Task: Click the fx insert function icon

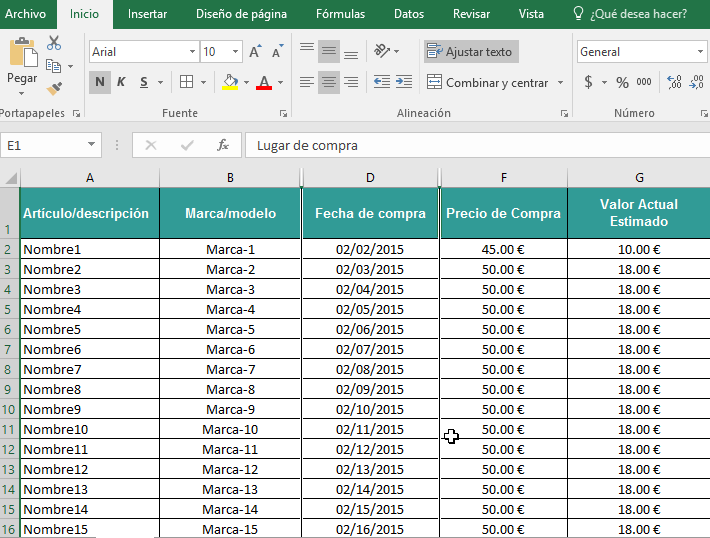Action: [223, 145]
